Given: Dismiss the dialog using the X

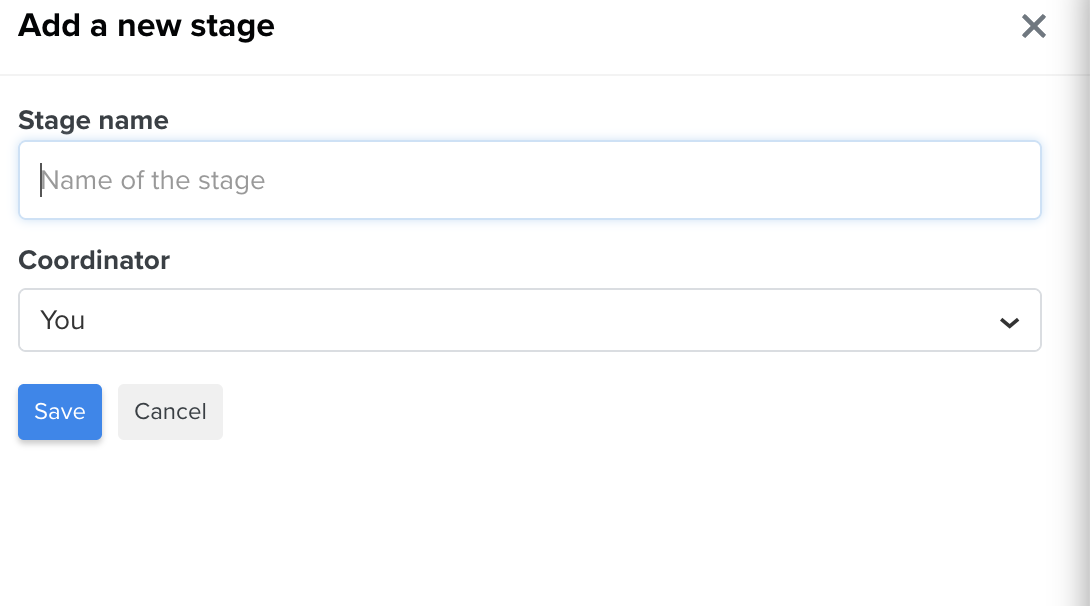Looking at the screenshot, I should click(x=1034, y=26).
